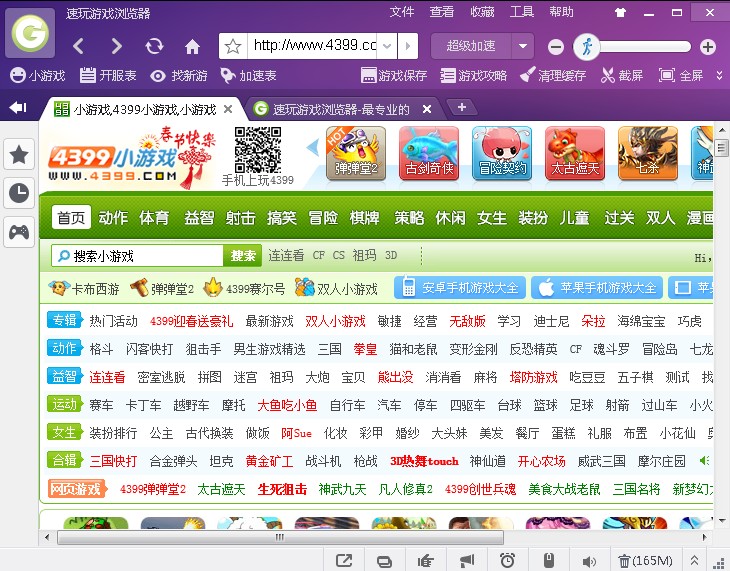This screenshot has height=571, width=730.
Task: Toggle the 超级加速 speed mode button
Action: 471,46
